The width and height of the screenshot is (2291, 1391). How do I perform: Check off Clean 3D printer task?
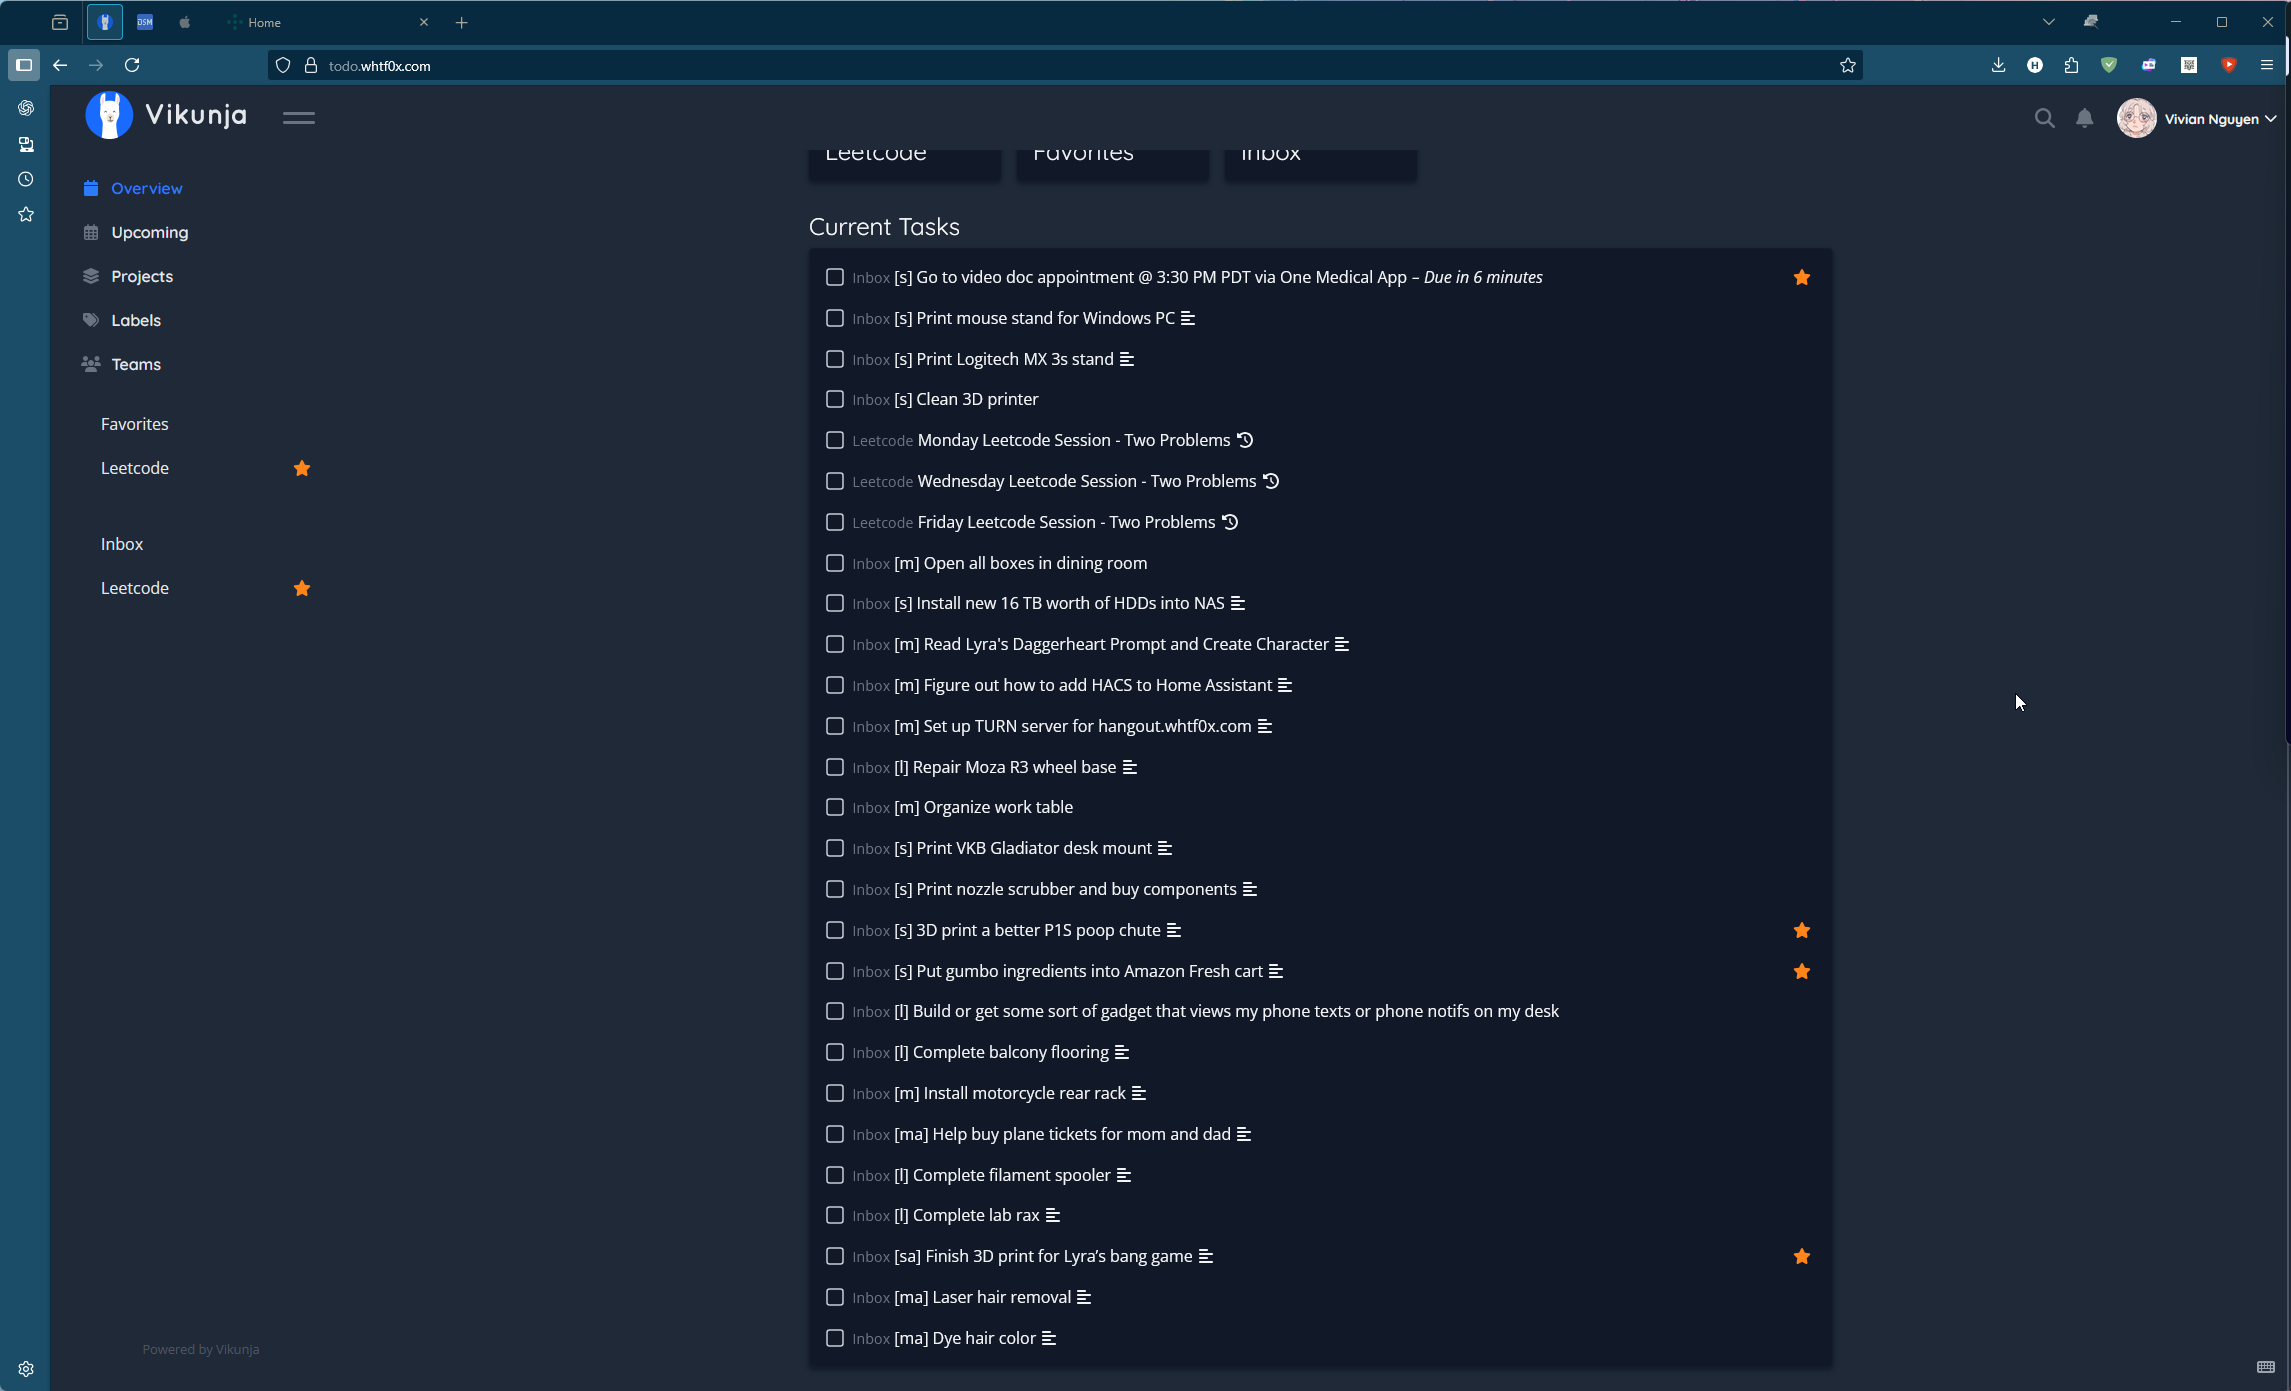(834, 399)
